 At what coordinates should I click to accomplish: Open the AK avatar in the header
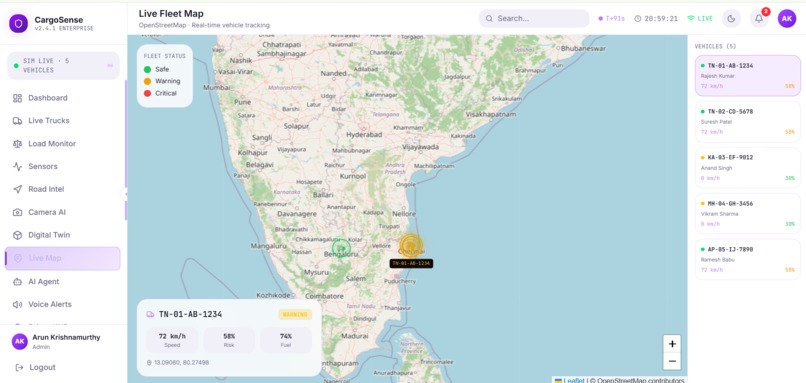click(x=786, y=19)
